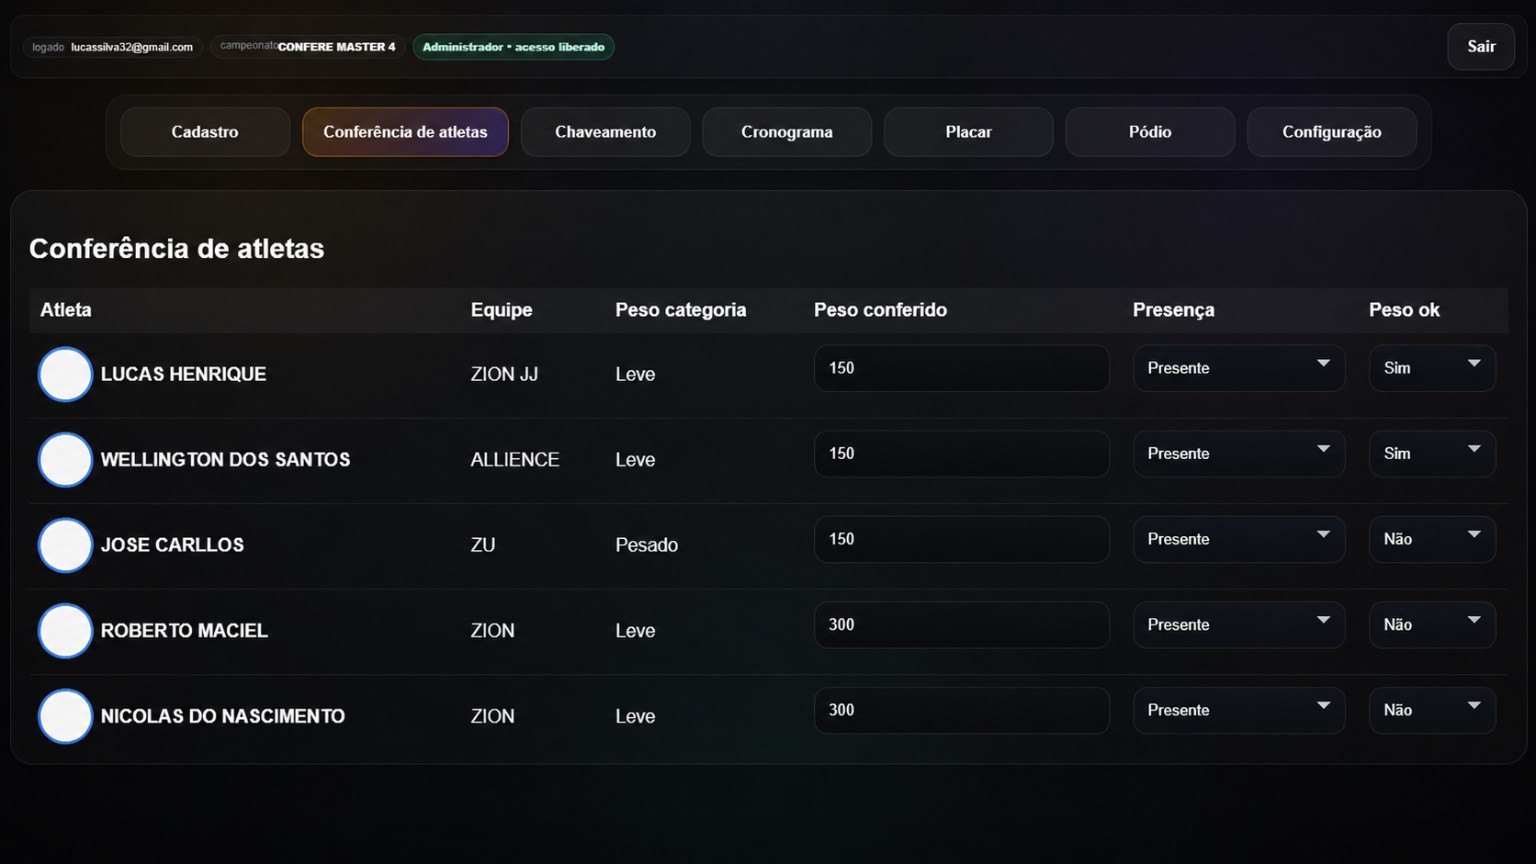The width and height of the screenshot is (1536, 864).
Task: Click the team name ZION JJ
Action: [504, 374]
